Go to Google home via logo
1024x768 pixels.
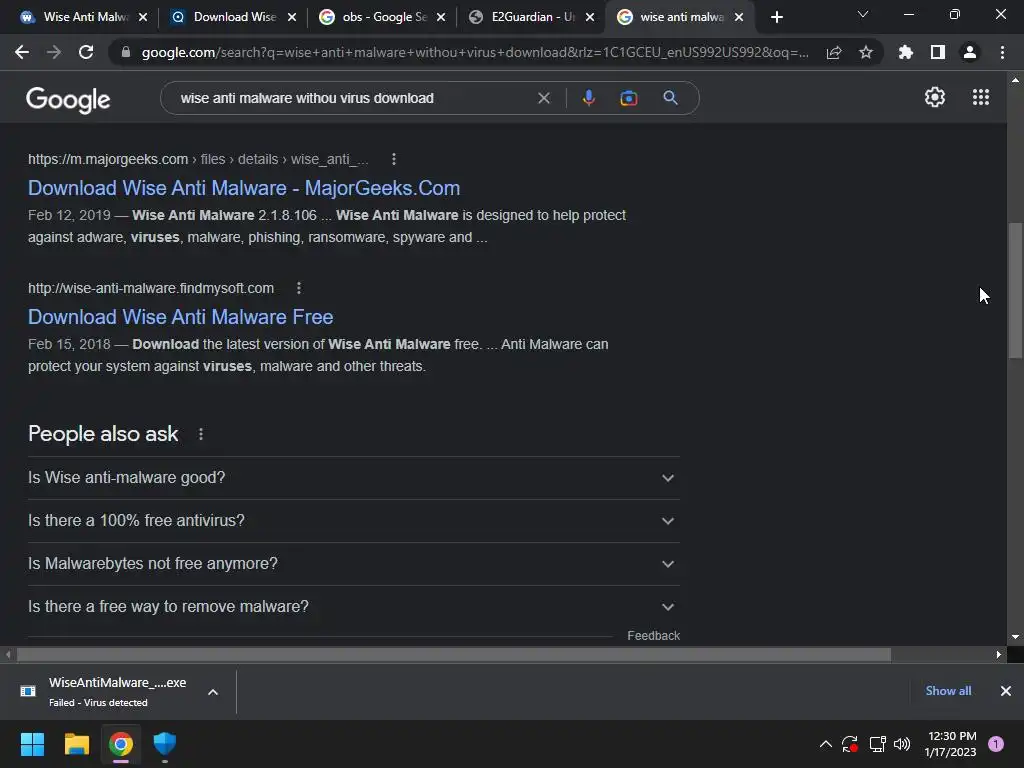(68, 99)
